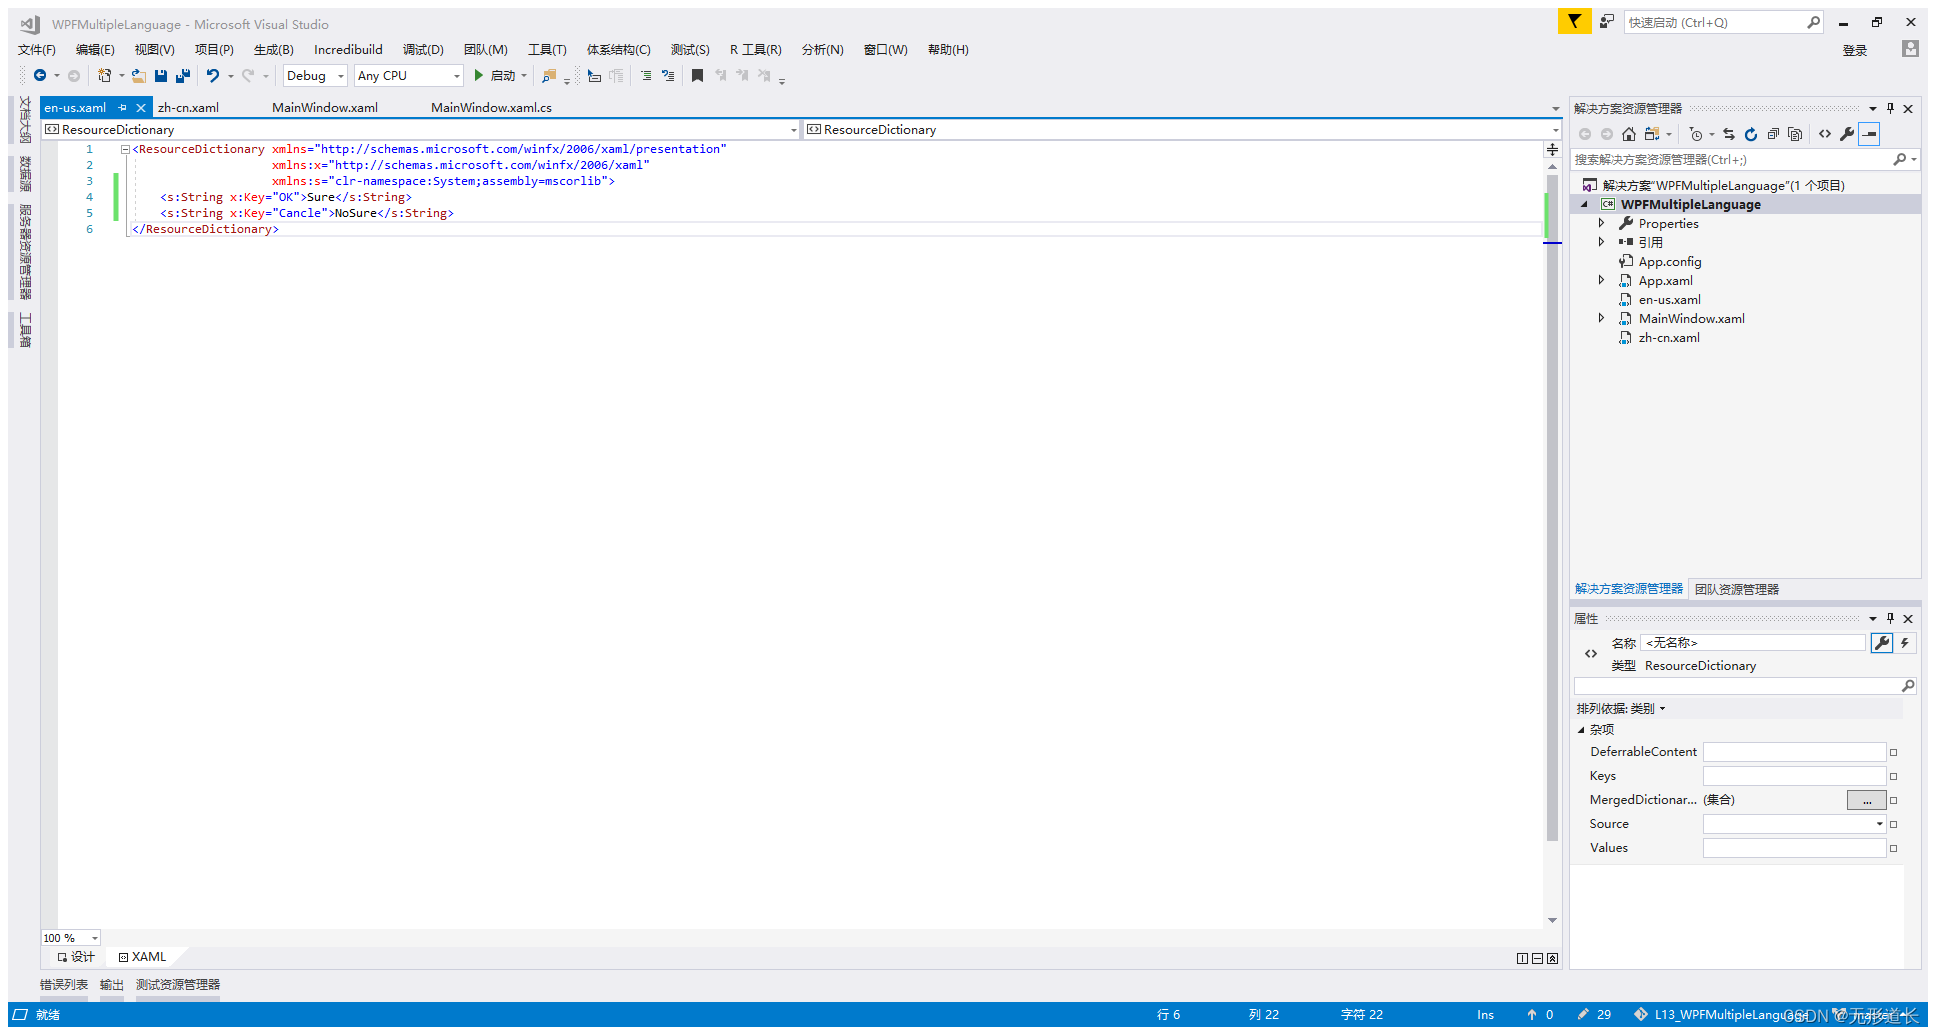The image size is (1936, 1035).
Task: Collapse the WPFMultipleLanguage project node
Action: (x=1584, y=204)
